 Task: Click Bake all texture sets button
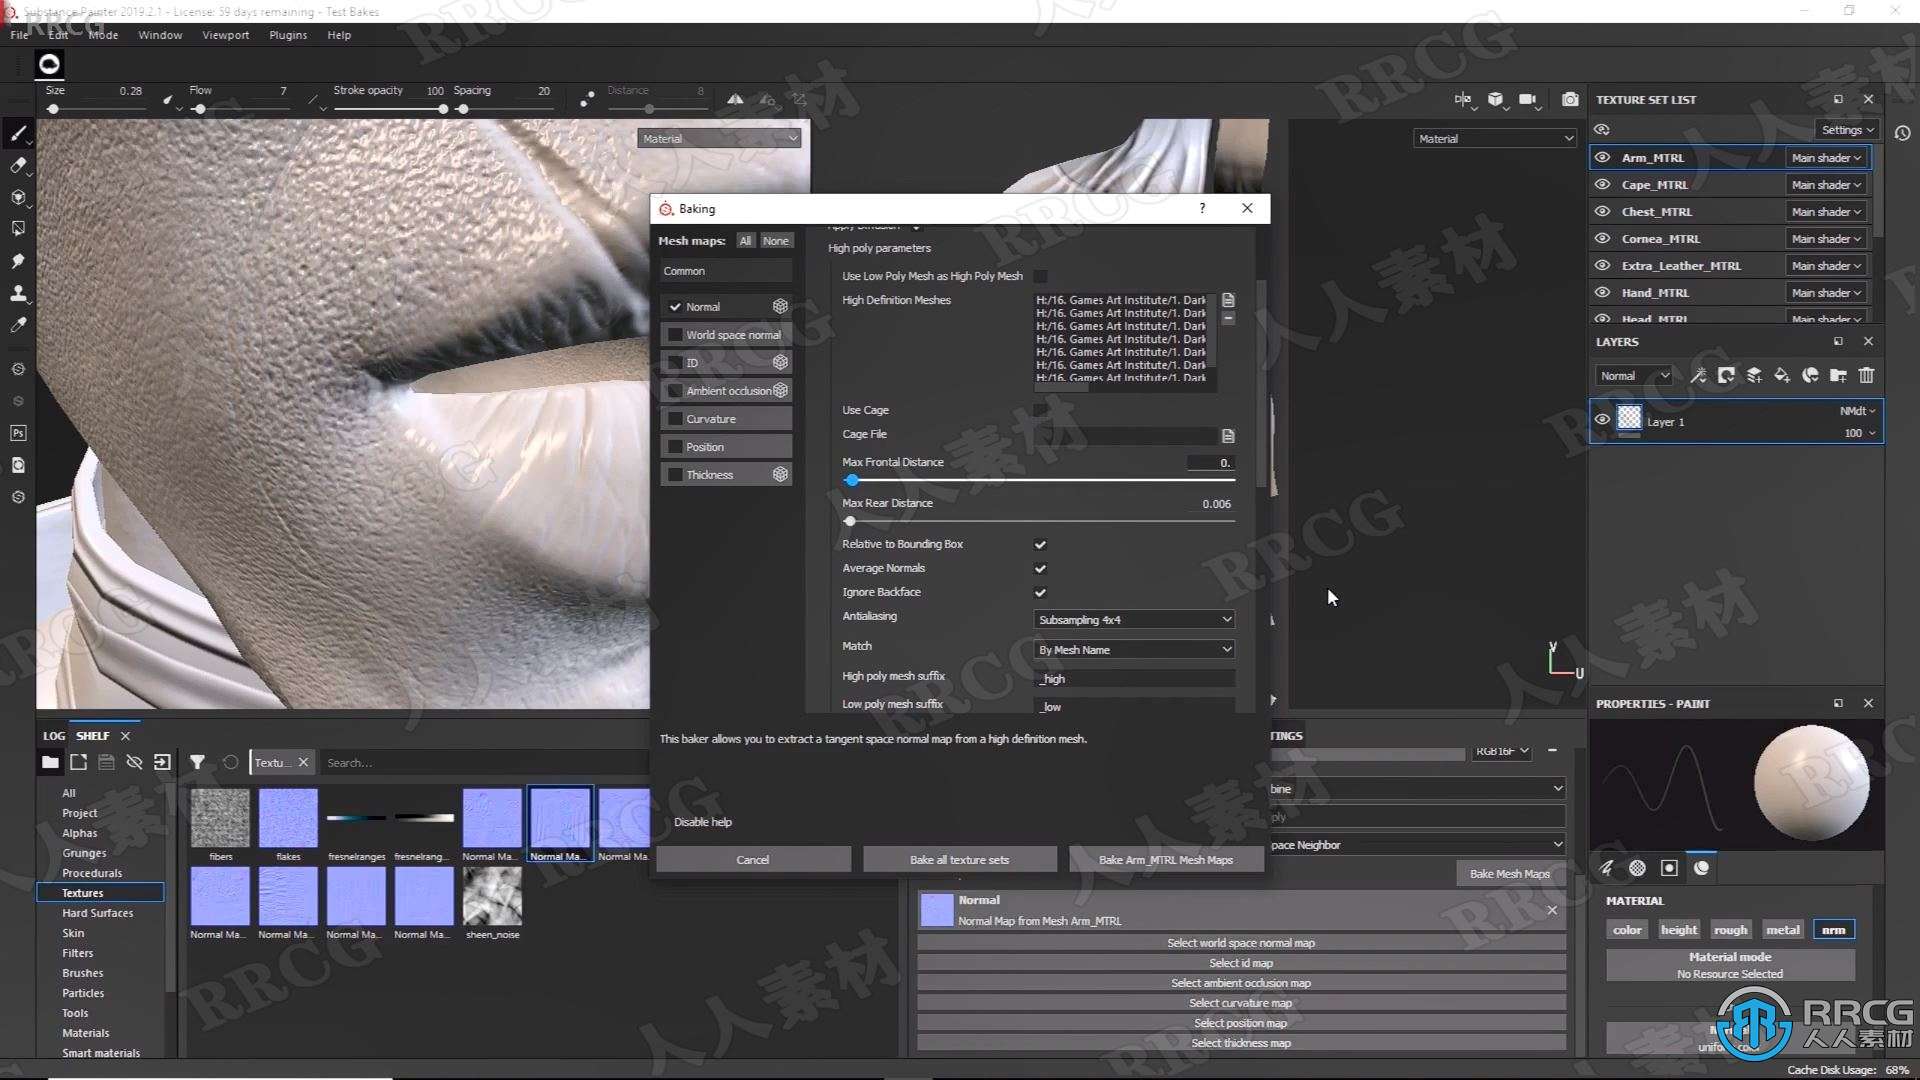coord(960,858)
